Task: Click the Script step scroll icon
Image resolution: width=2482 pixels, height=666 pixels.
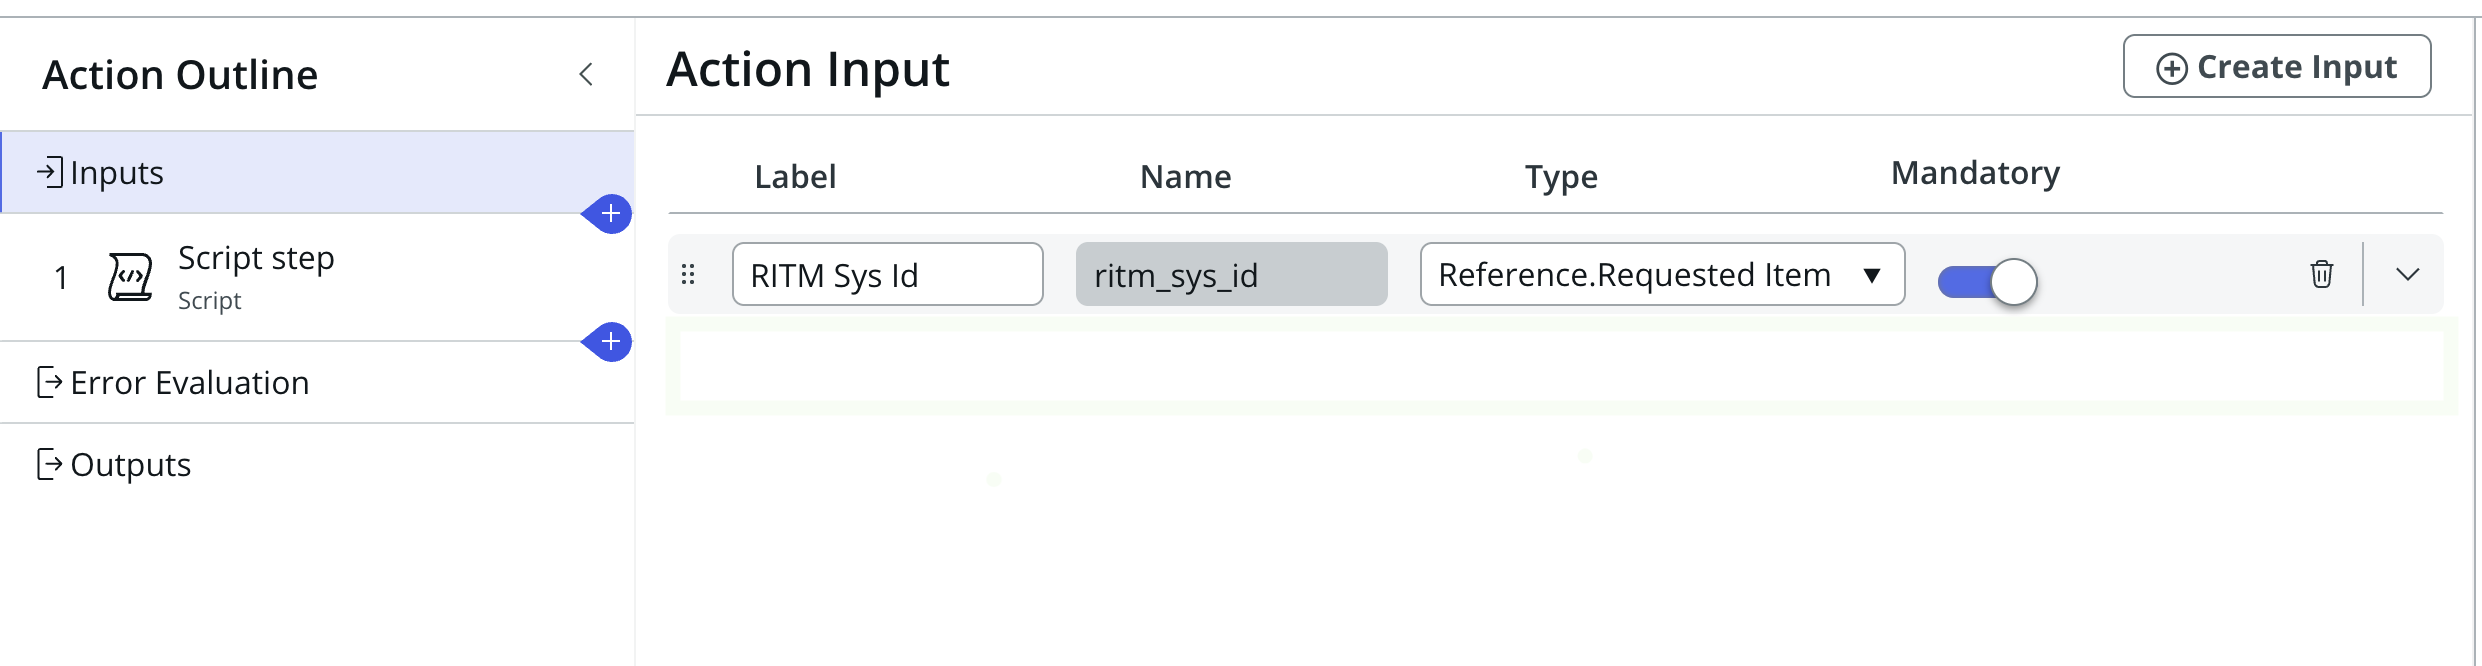Action: 130,277
